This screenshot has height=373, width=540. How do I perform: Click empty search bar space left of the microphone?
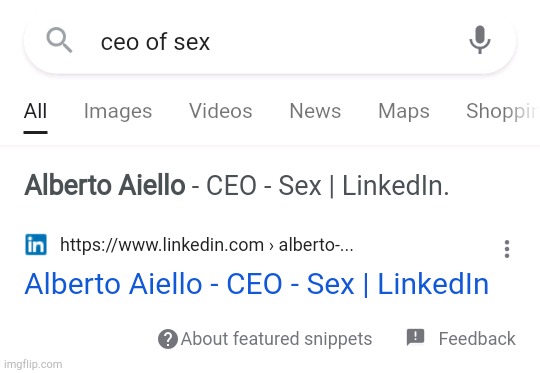(x=338, y=41)
